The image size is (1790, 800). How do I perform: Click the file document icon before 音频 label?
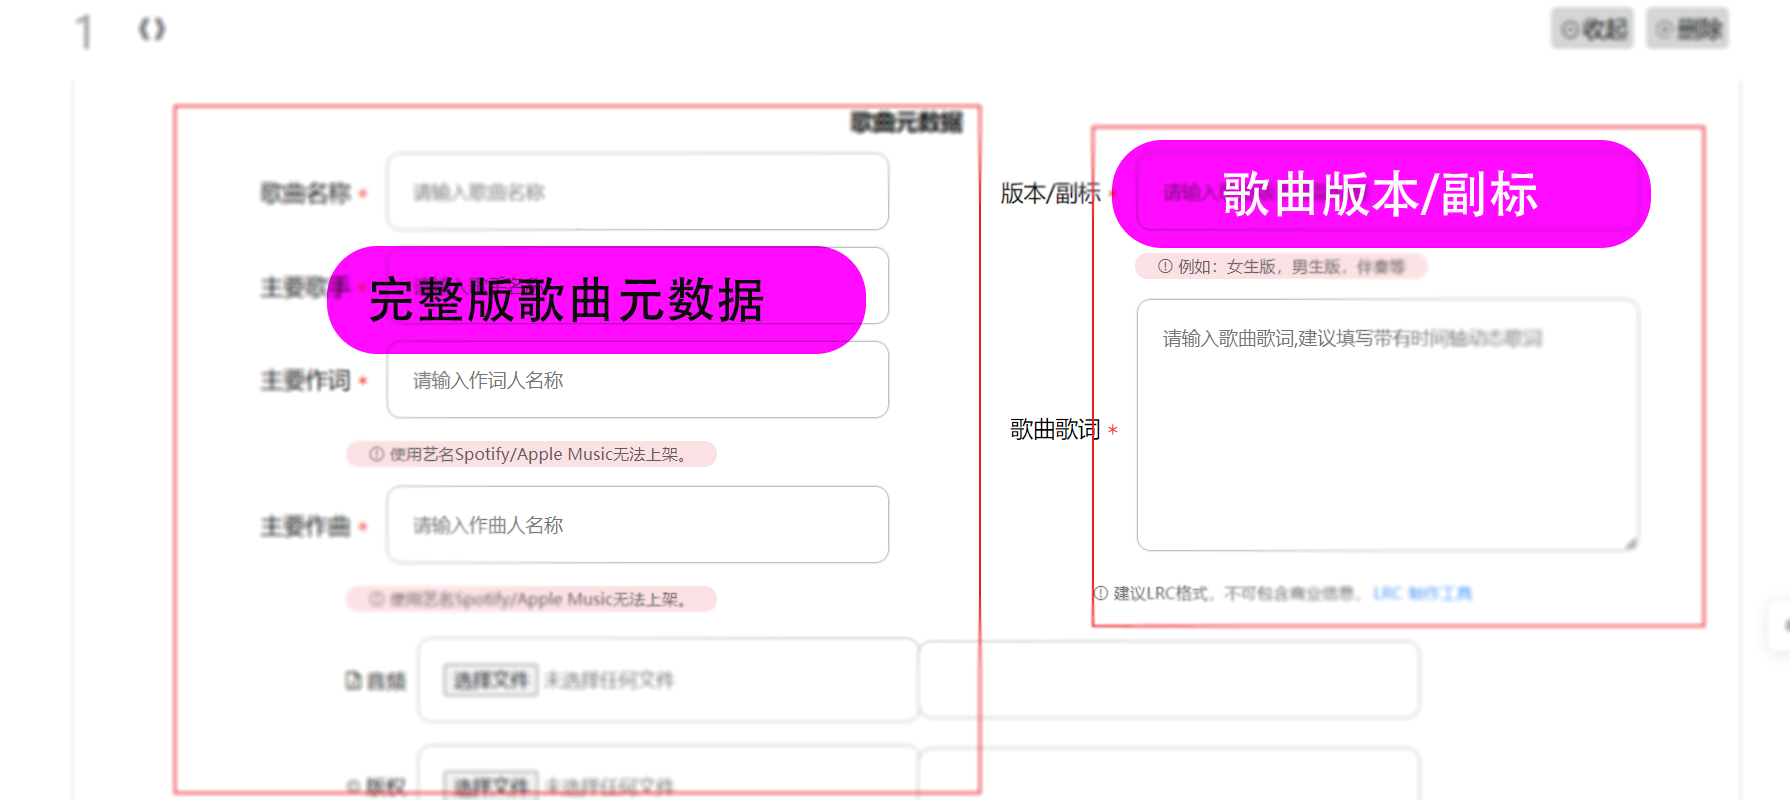pos(353,681)
